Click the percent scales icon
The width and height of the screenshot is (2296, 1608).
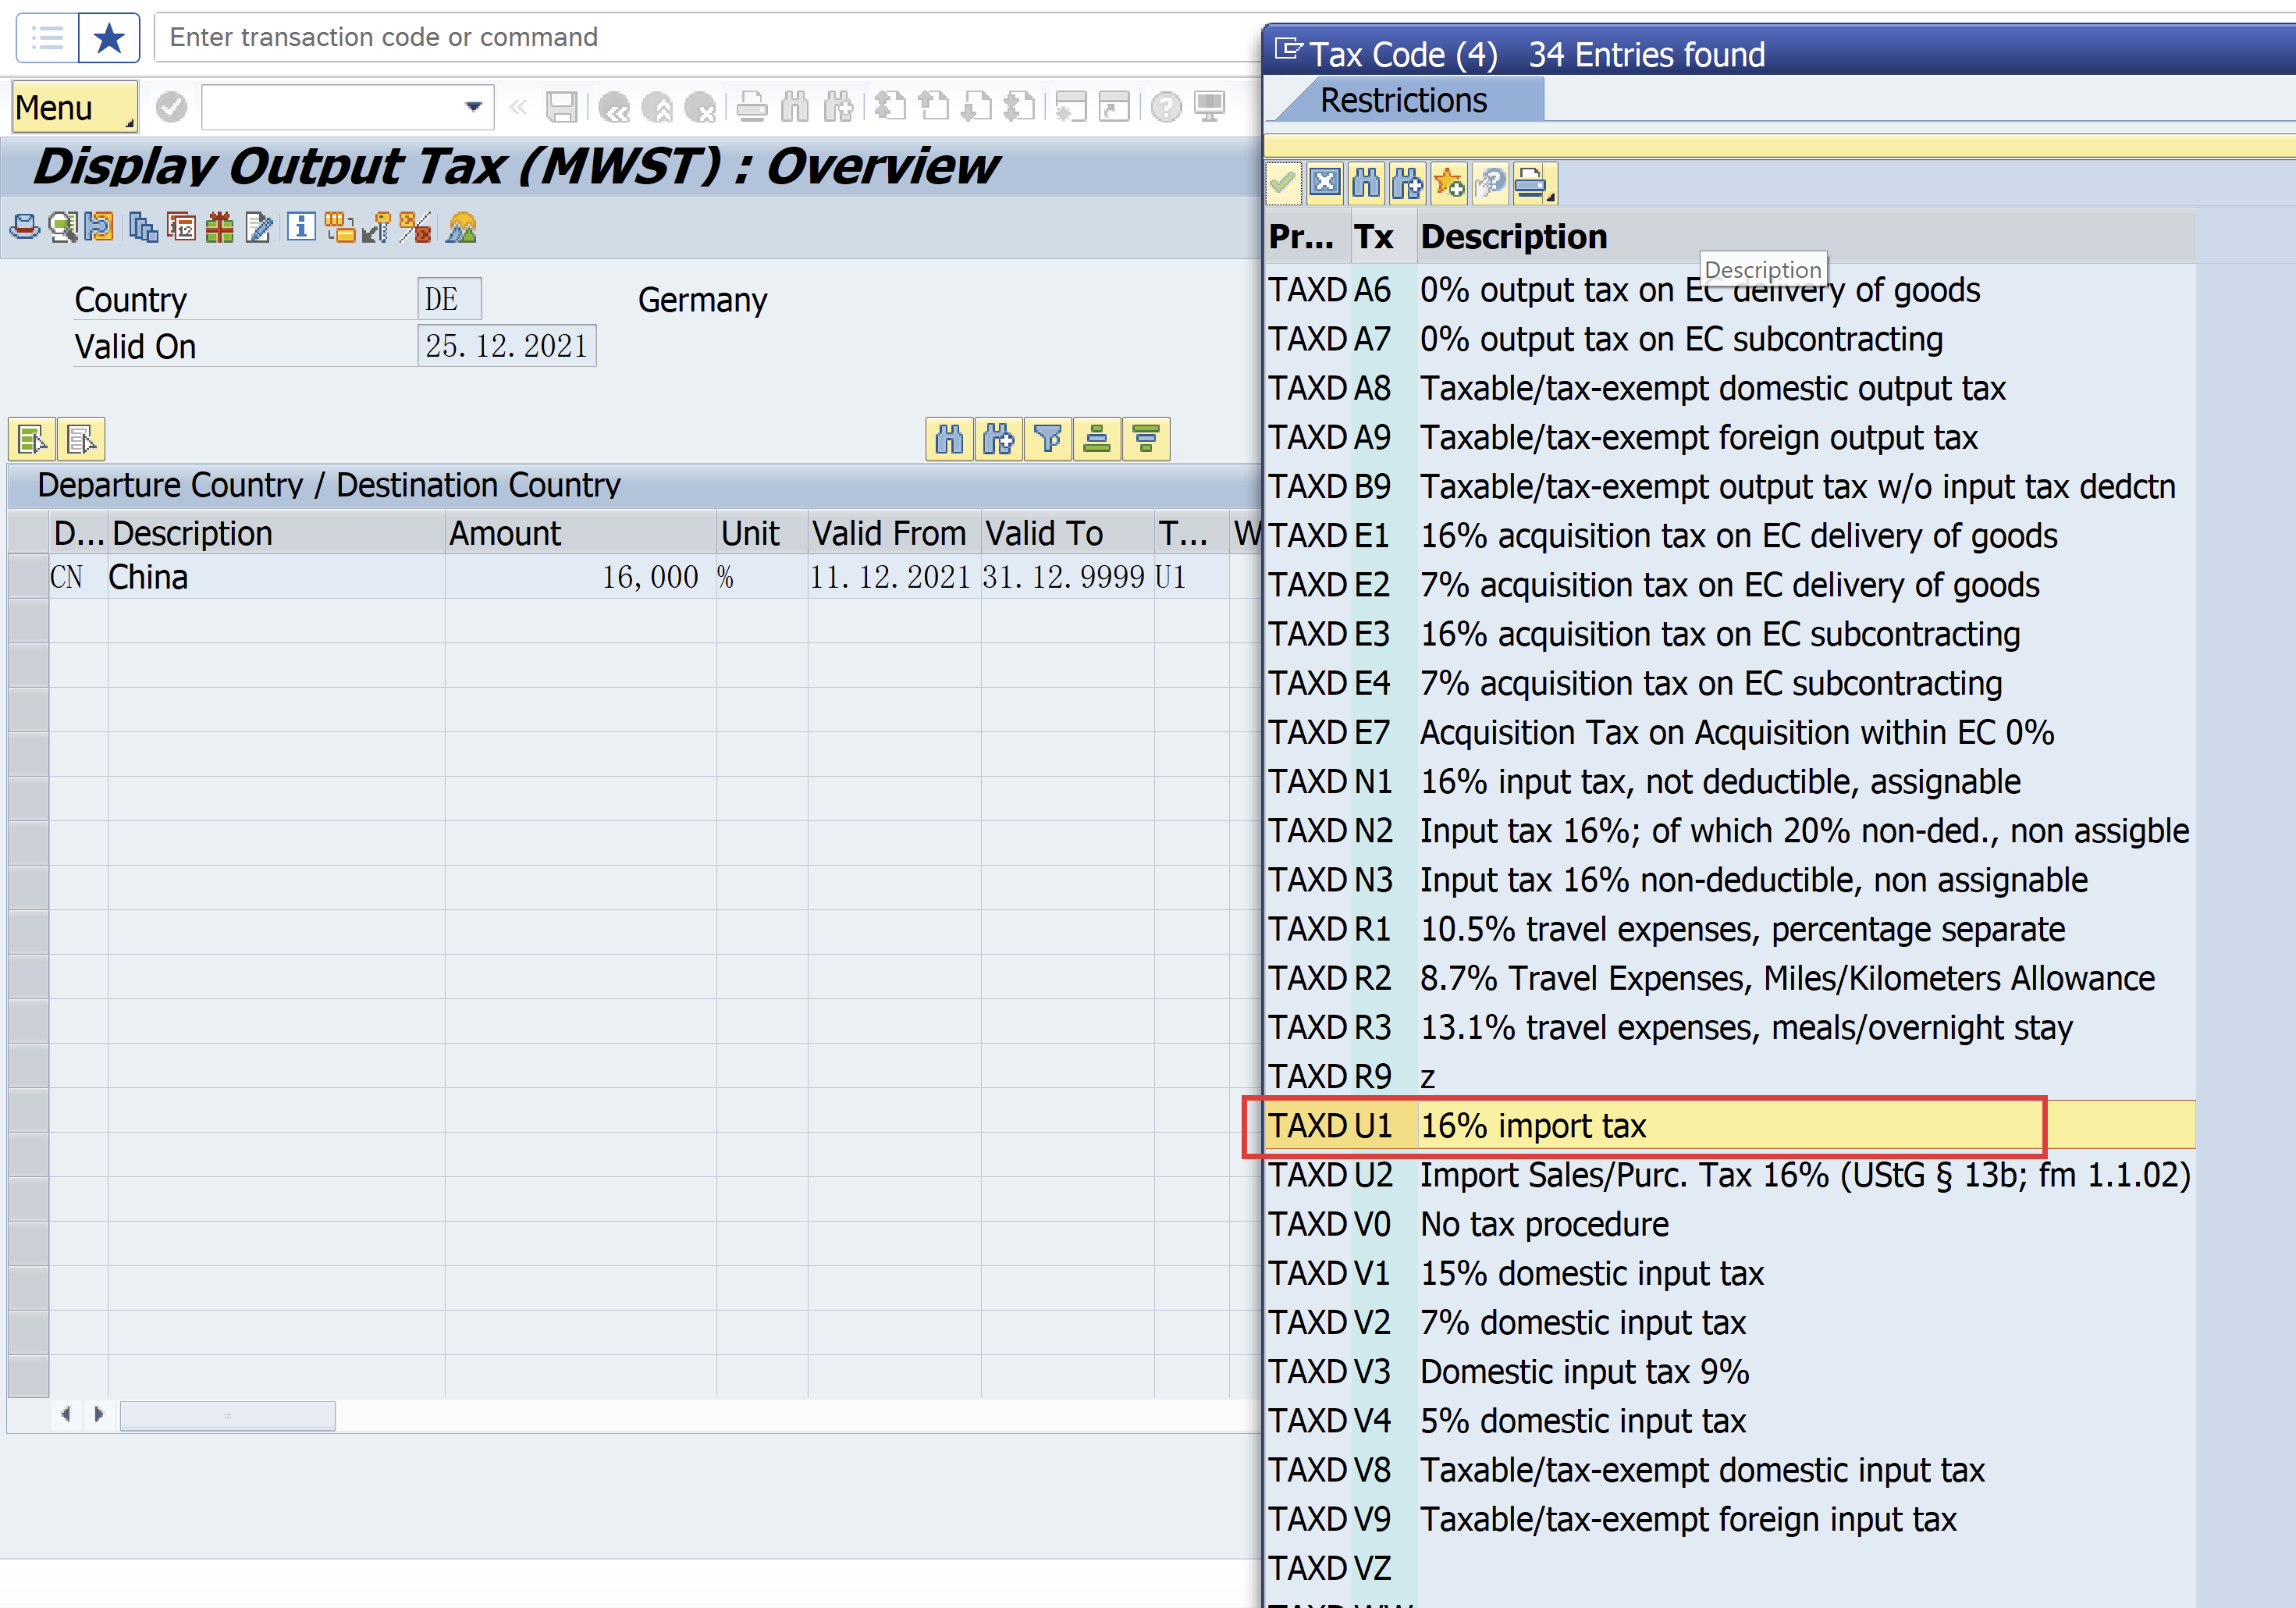point(416,228)
